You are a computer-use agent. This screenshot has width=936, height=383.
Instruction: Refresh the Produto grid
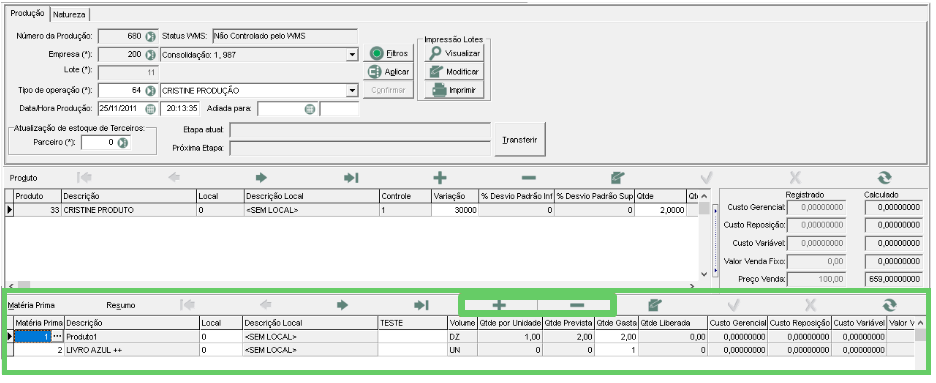(x=884, y=178)
